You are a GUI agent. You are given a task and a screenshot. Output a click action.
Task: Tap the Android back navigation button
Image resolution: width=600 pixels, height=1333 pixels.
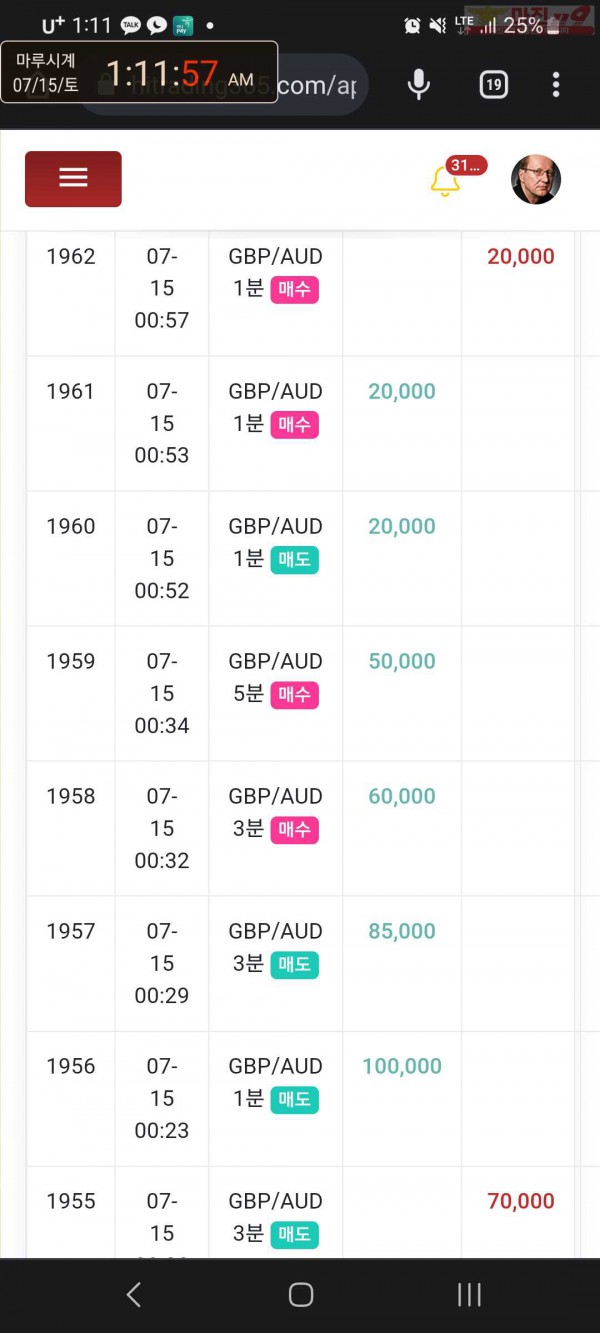[x=133, y=1295]
